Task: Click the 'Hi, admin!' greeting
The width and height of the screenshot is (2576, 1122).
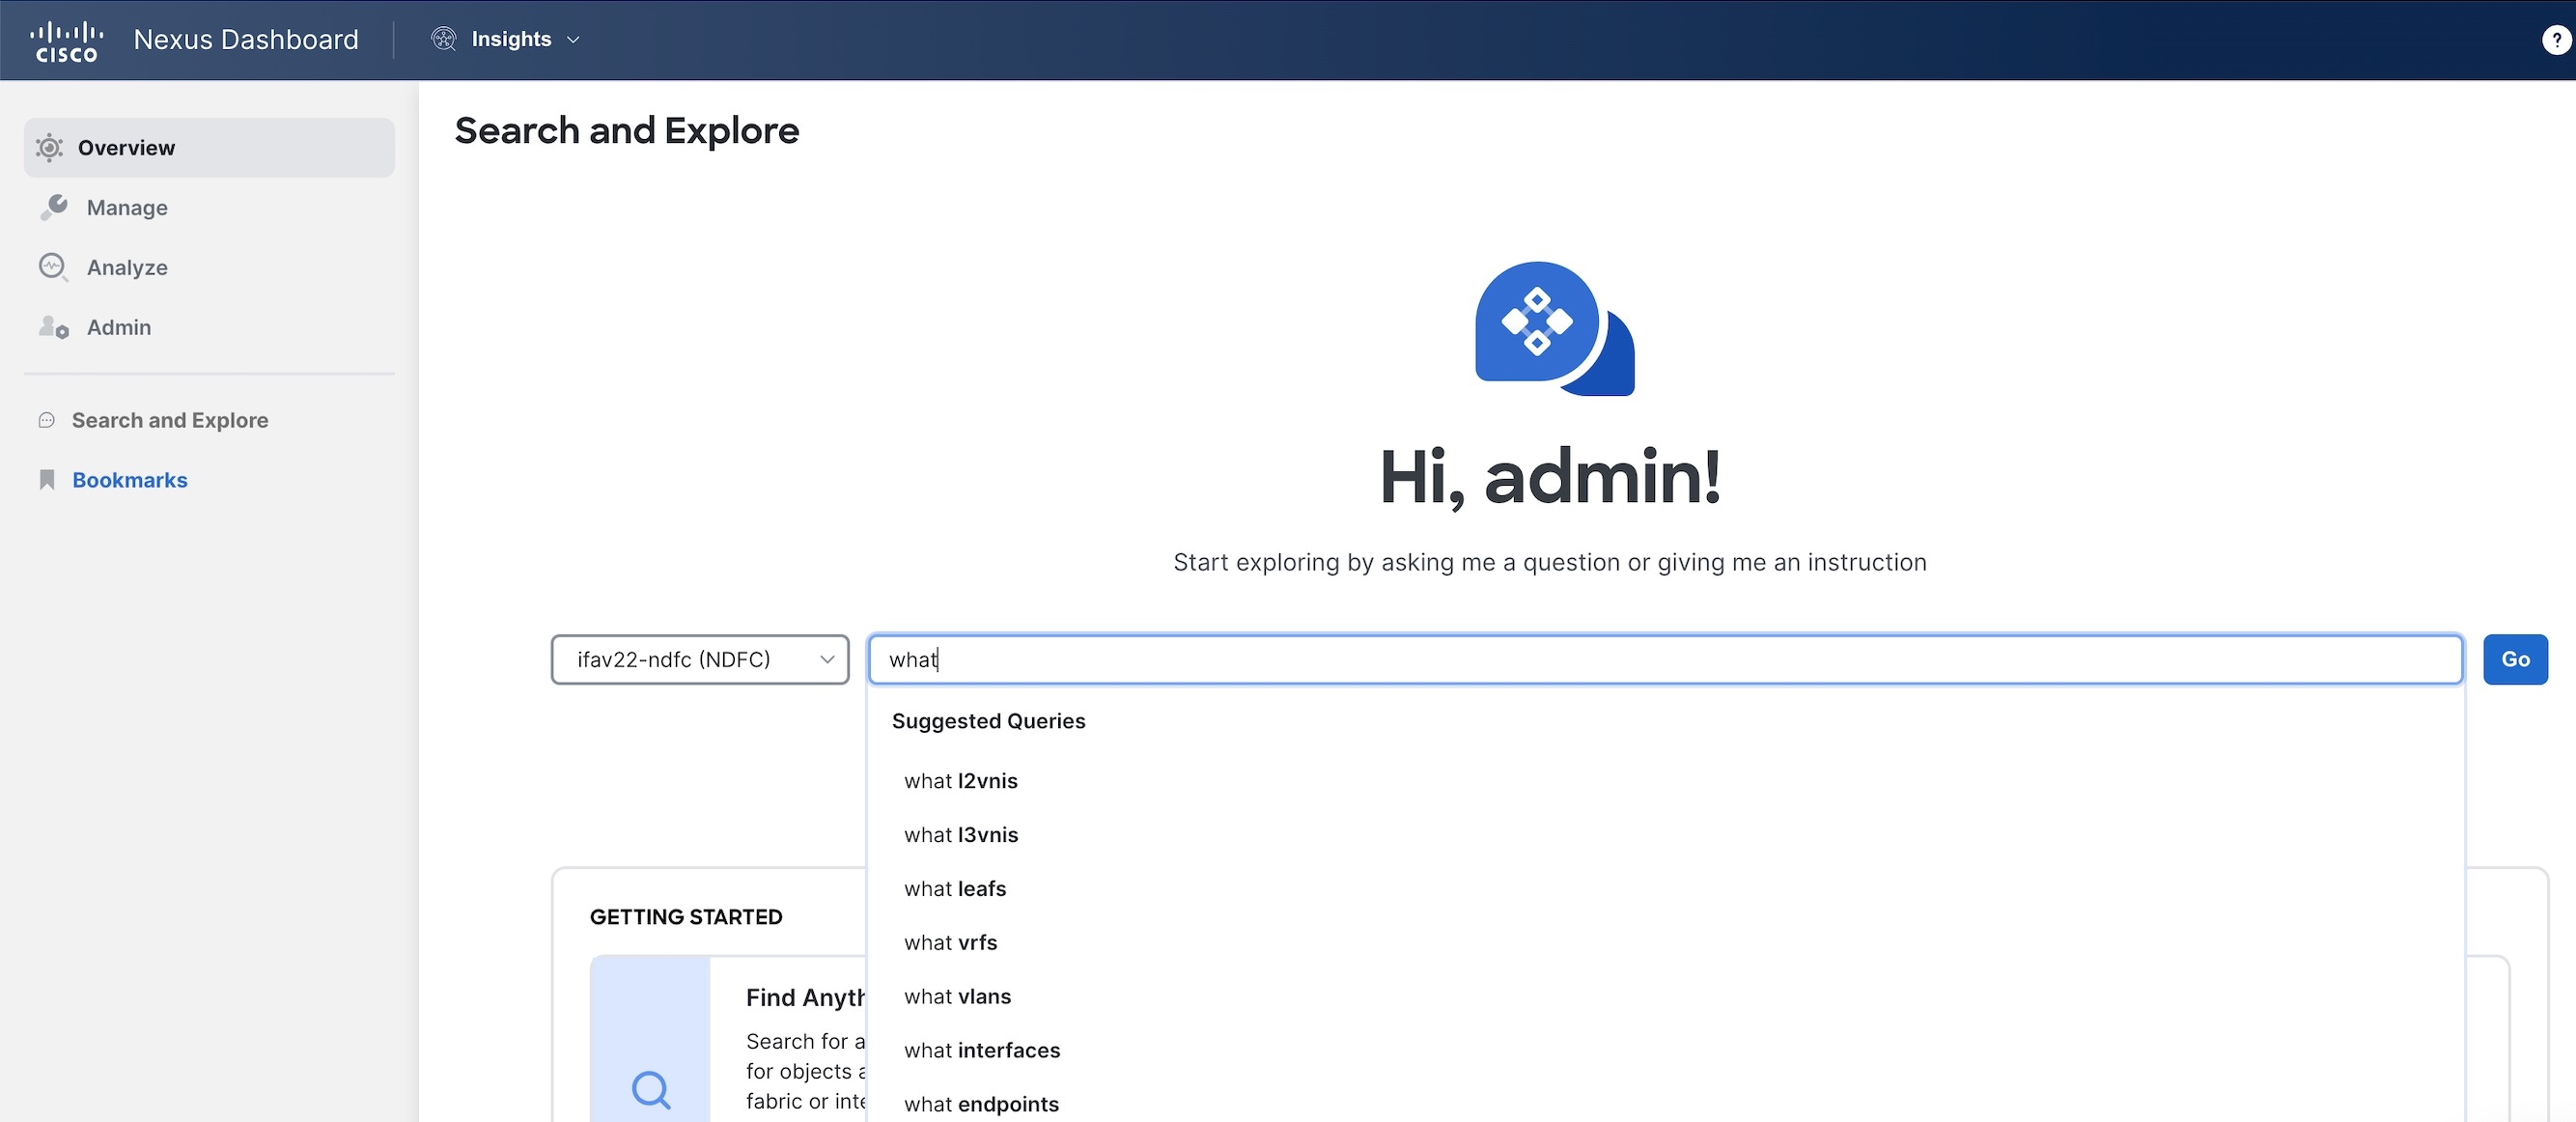Action: pos(1550,478)
